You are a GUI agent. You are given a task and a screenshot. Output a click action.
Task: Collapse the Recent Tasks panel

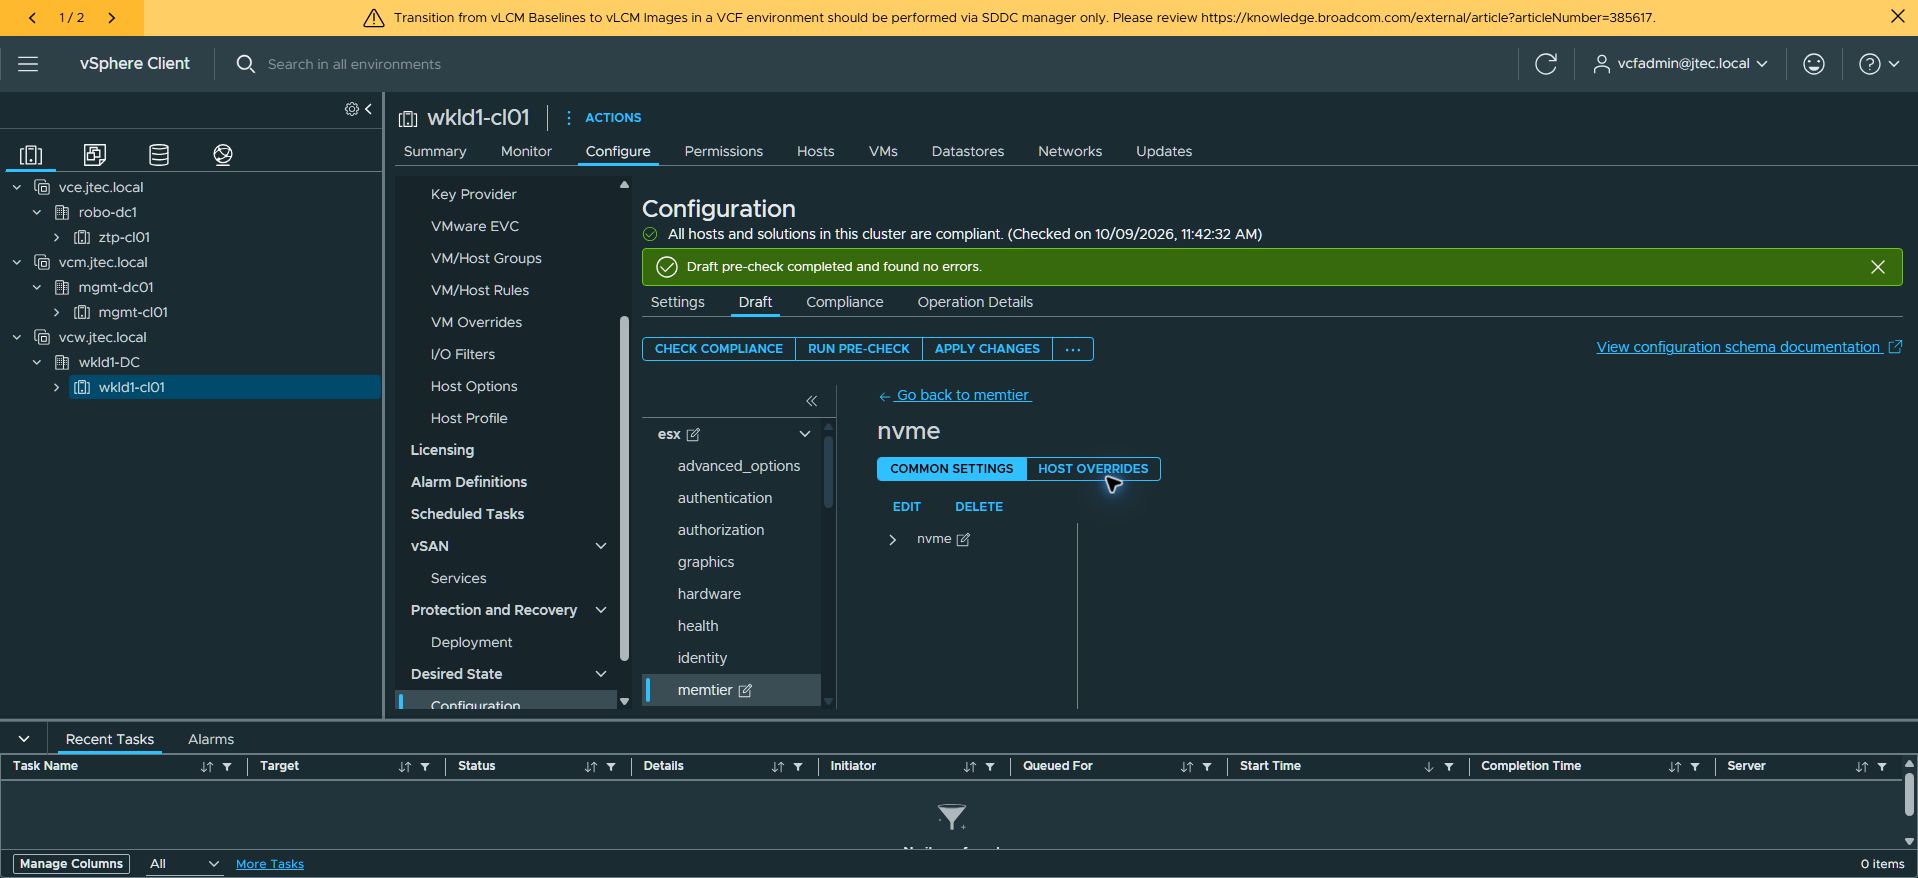(x=24, y=739)
